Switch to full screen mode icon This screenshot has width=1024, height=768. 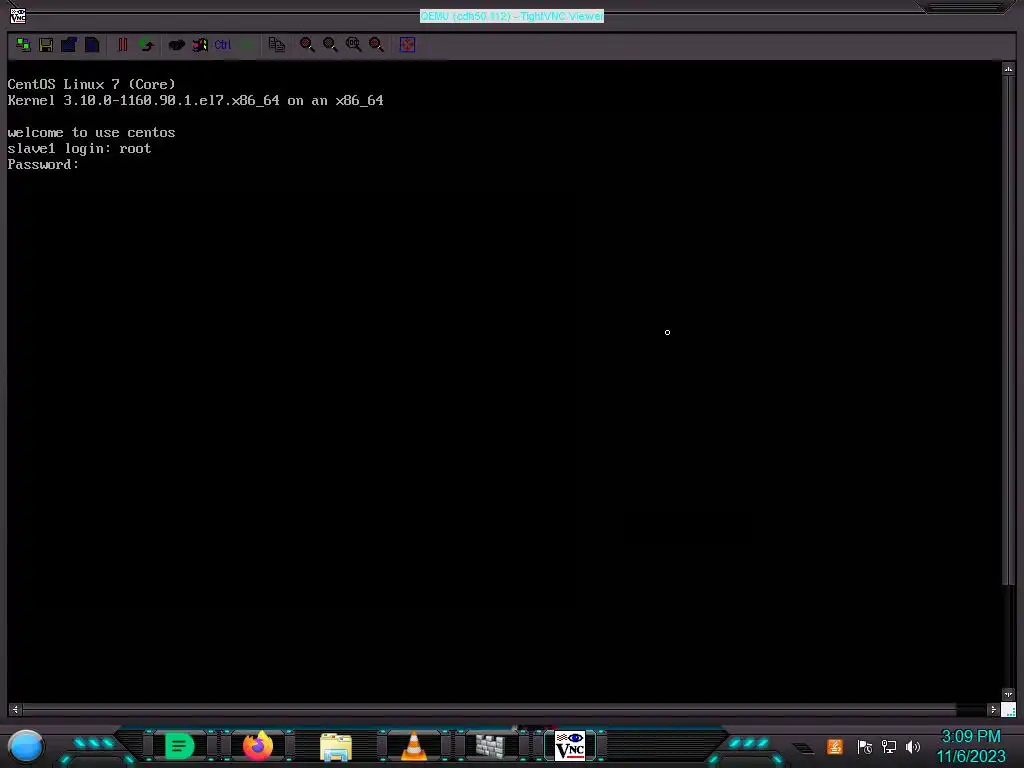pyautogui.click(x=408, y=44)
